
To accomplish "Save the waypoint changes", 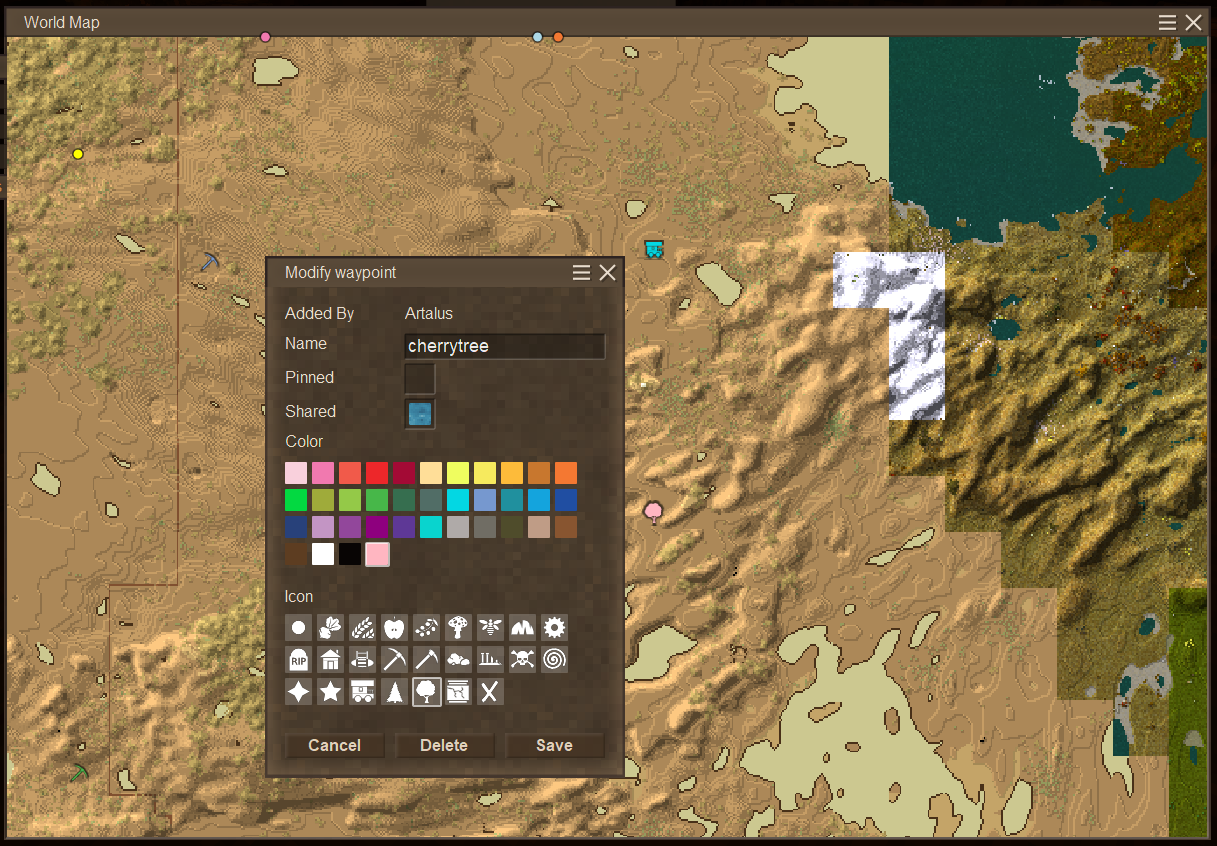I will [554, 745].
